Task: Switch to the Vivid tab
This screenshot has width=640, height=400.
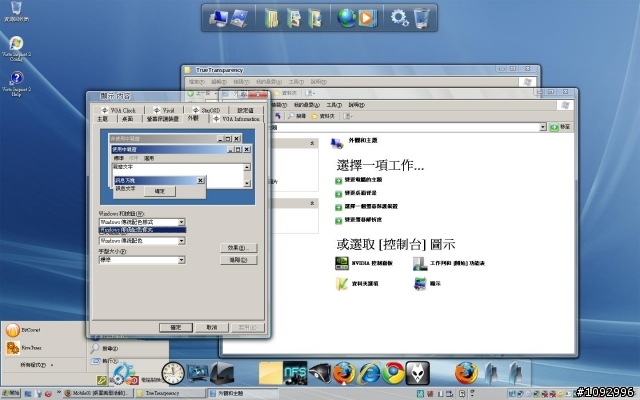Action: 164,110
